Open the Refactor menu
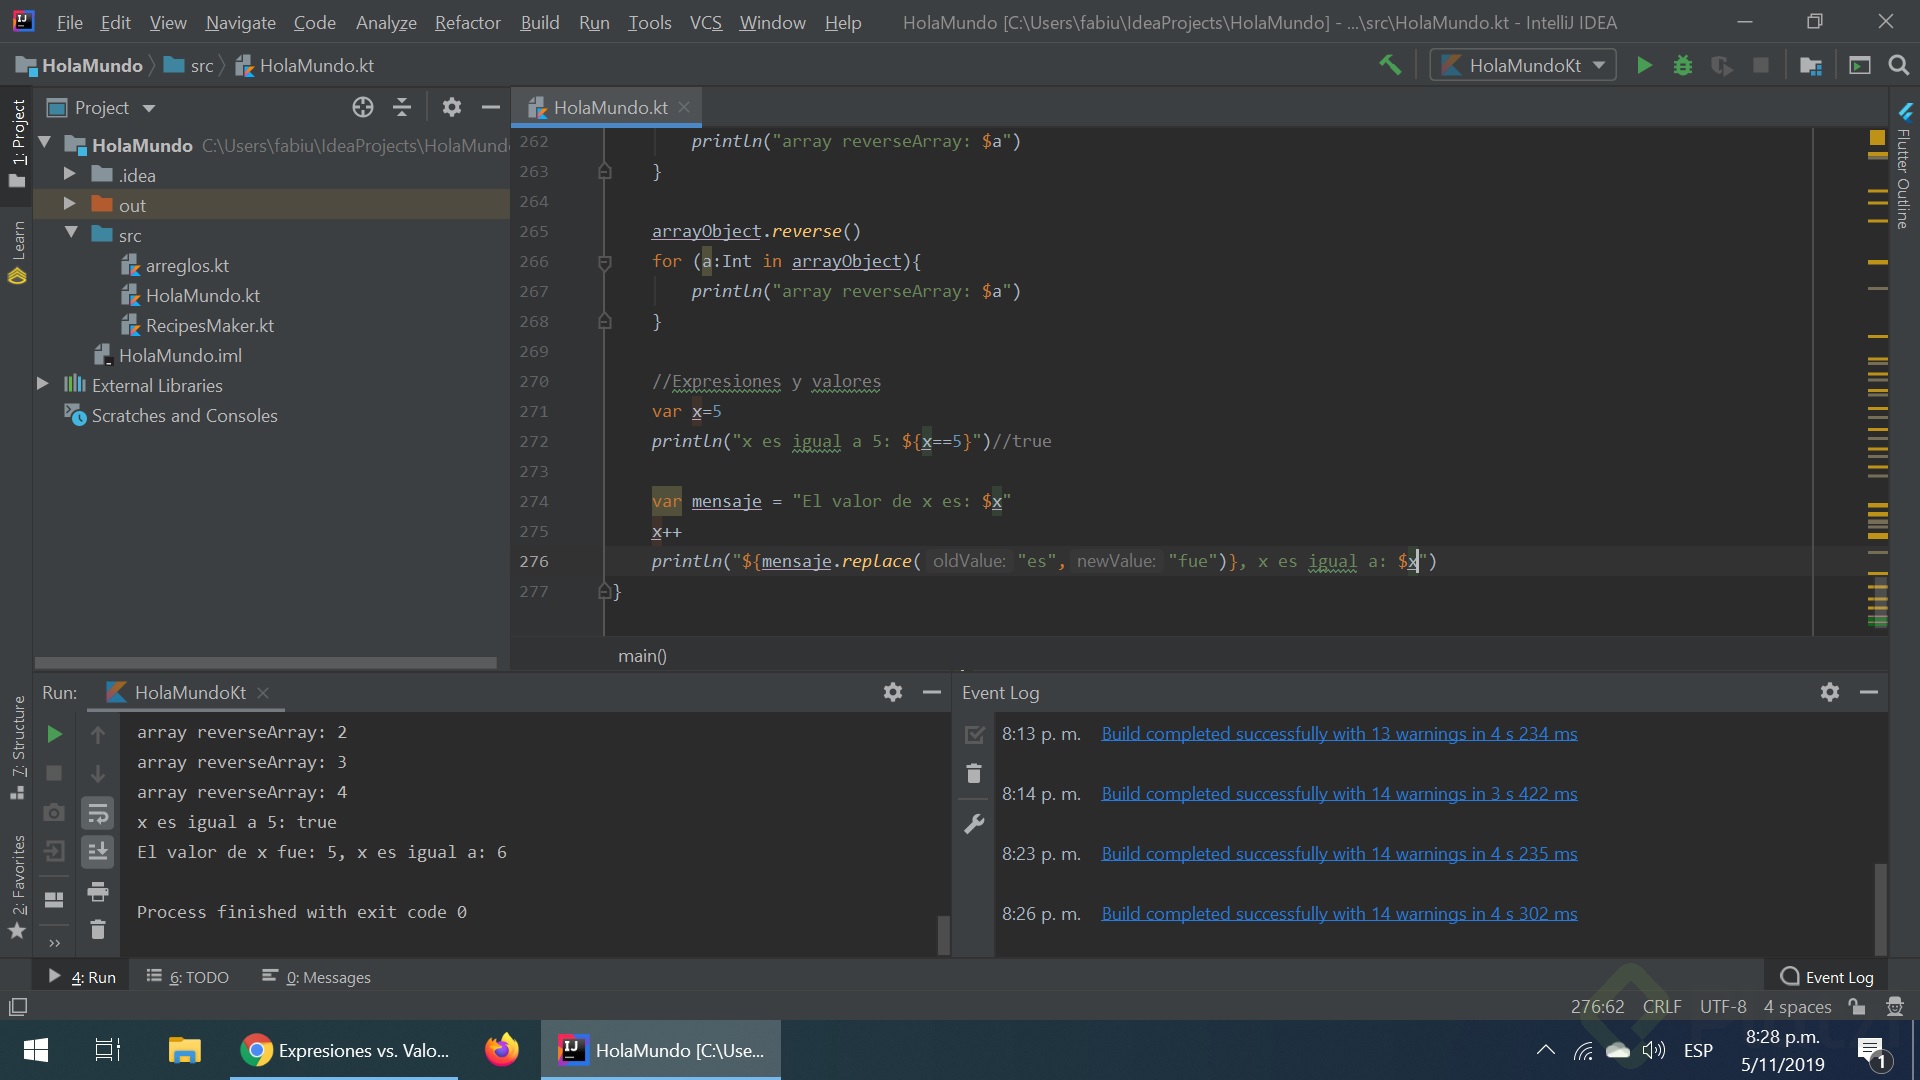The width and height of the screenshot is (1920, 1080). (x=467, y=22)
